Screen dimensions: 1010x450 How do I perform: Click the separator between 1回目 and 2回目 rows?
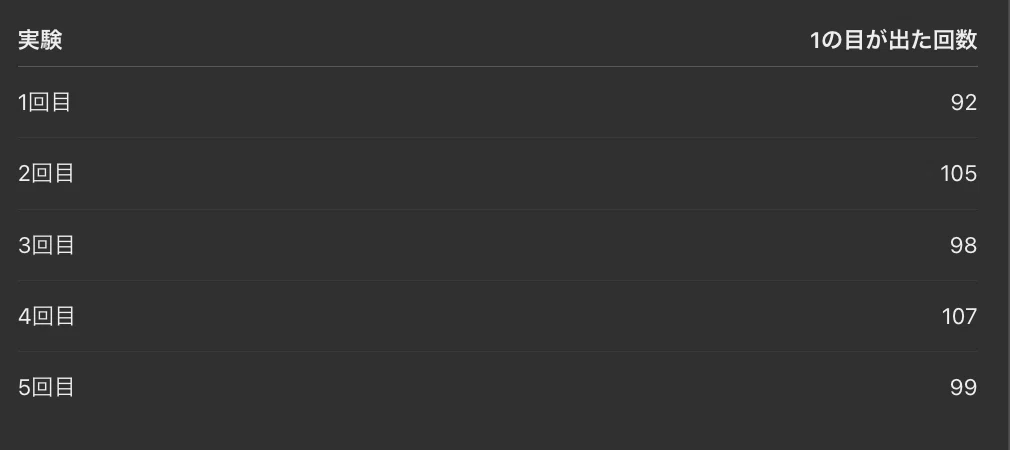498,138
